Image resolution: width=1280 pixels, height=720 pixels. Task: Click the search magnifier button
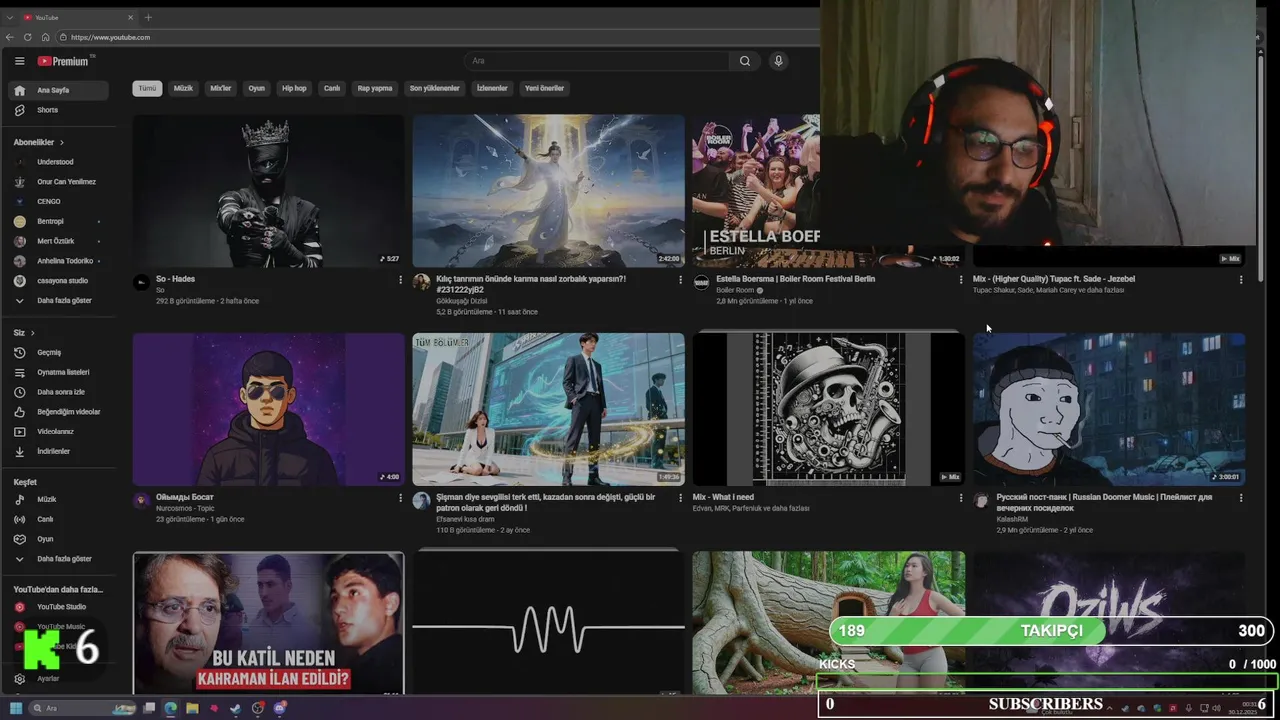tap(745, 61)
